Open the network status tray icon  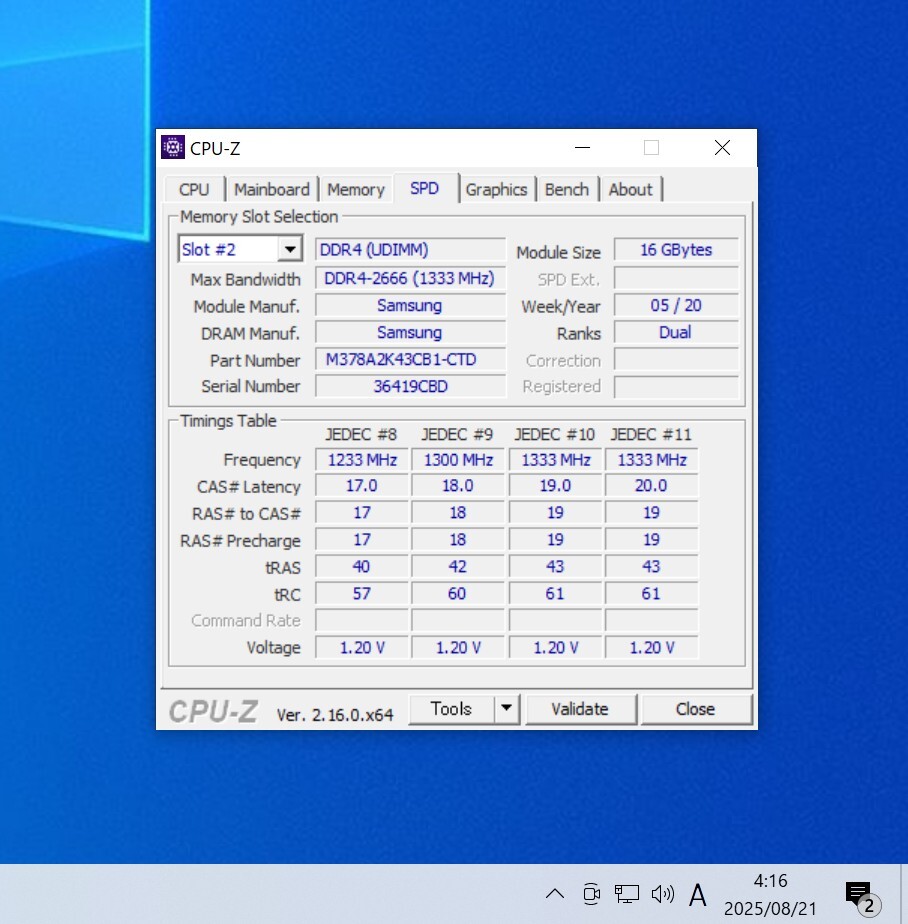click(626, 894)
